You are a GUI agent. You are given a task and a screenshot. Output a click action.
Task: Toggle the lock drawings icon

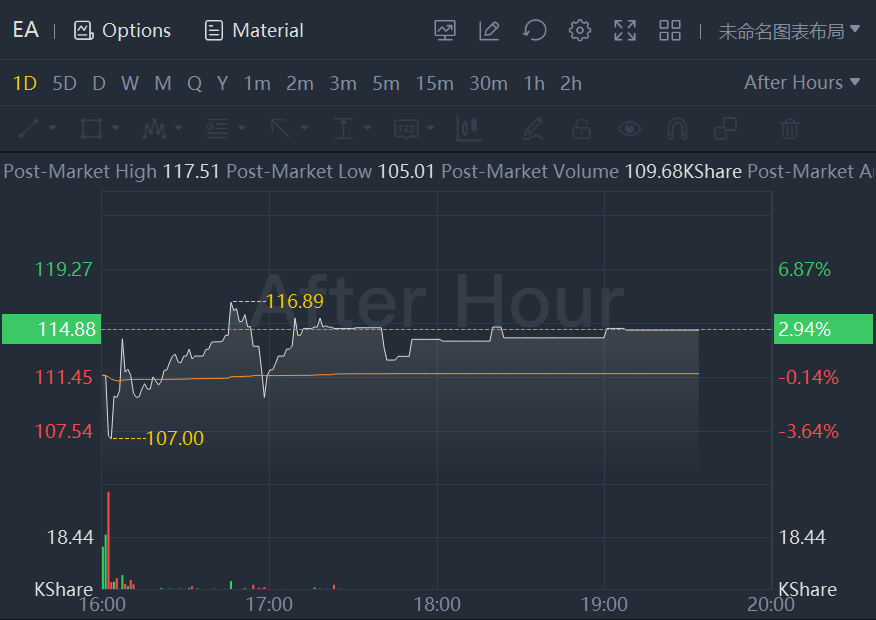tap(581, 129)
